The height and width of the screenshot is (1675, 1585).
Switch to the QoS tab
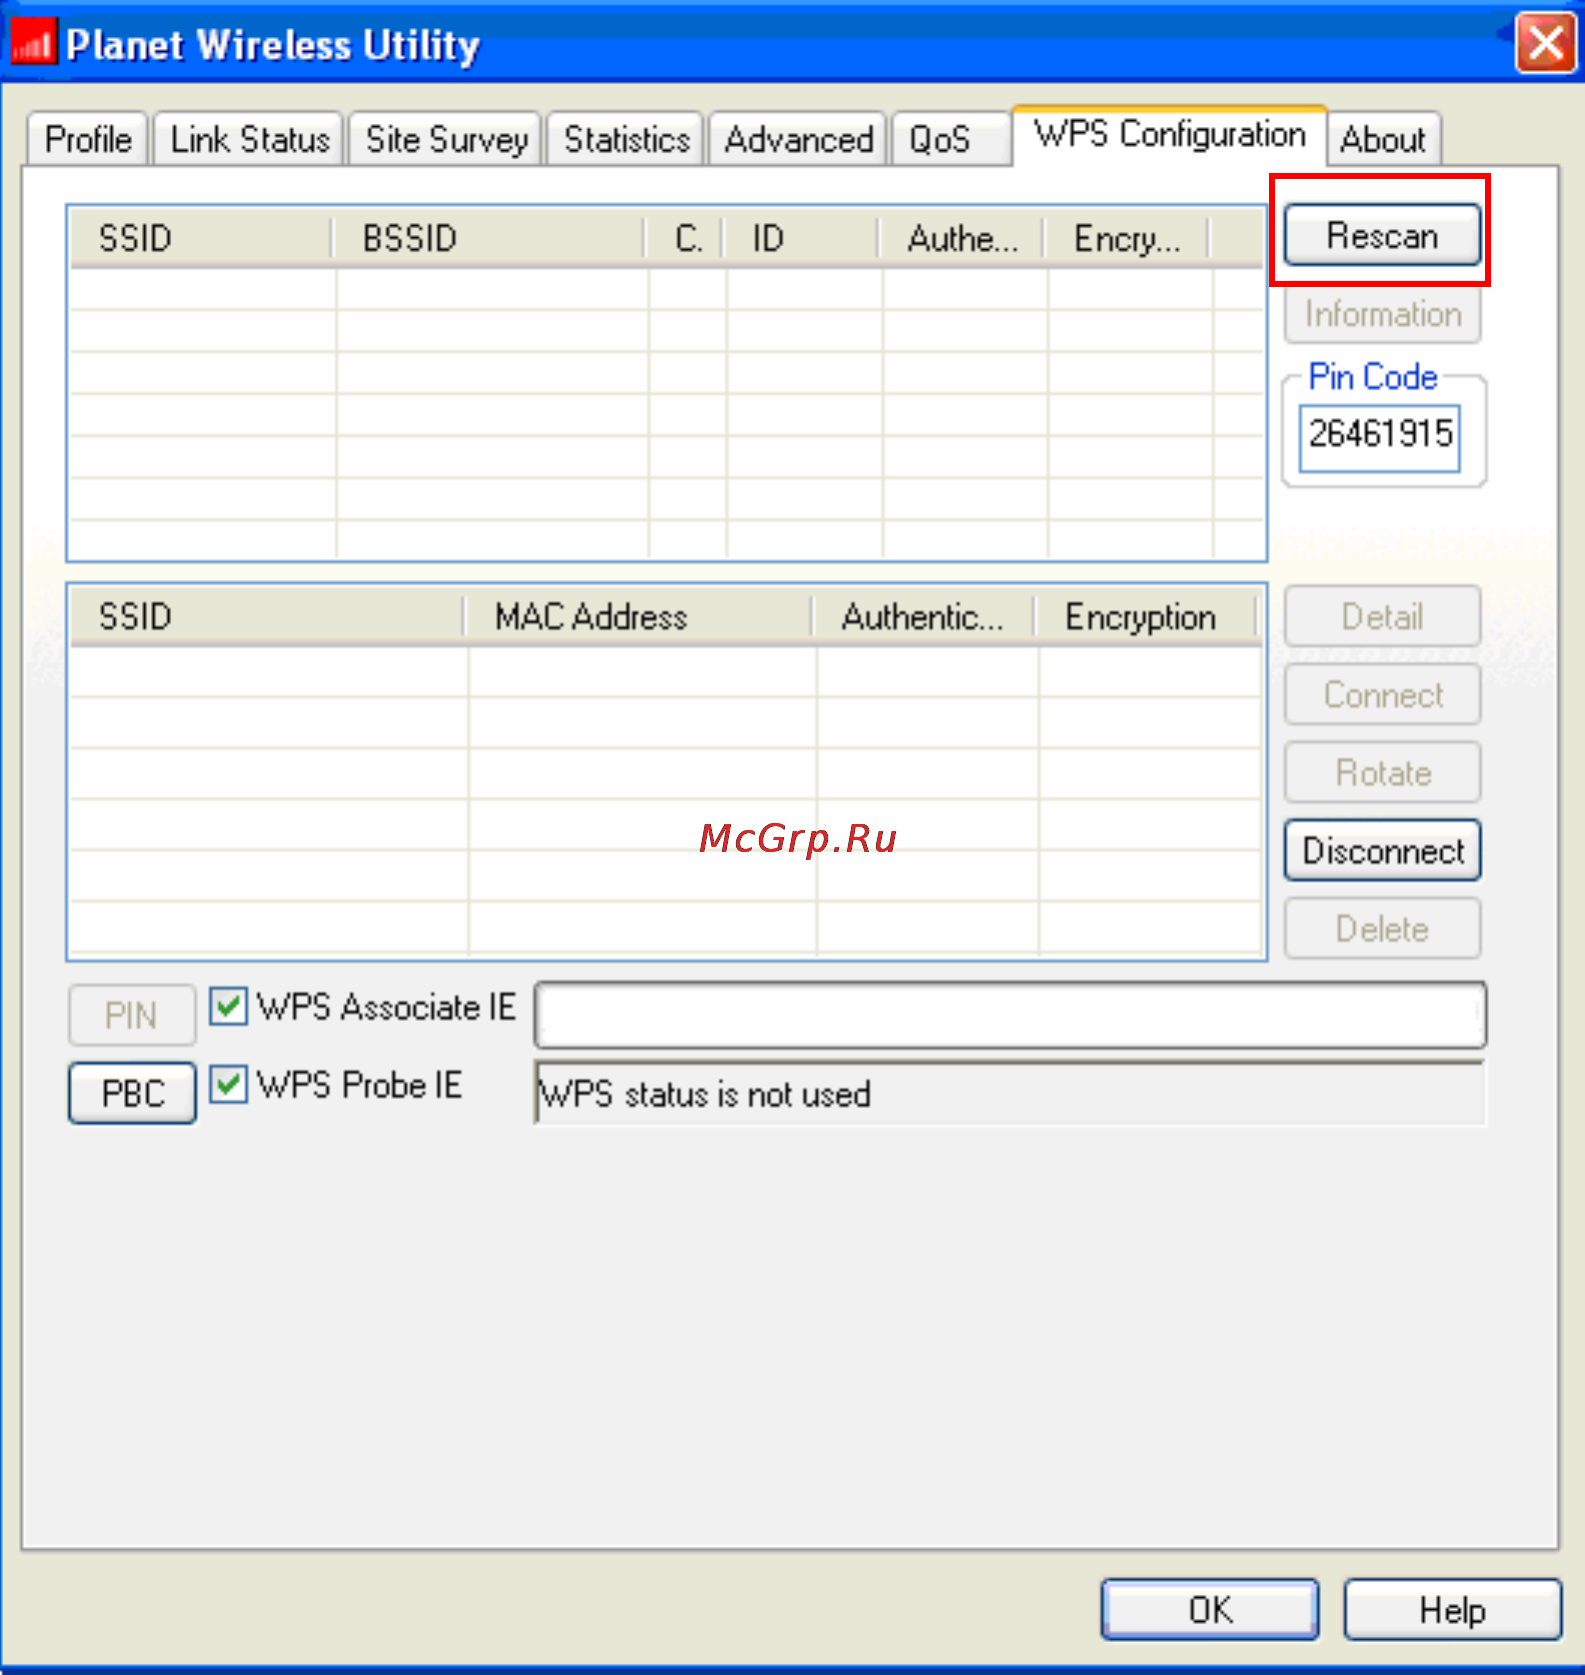pyautogui.click(x=950, y=139)
